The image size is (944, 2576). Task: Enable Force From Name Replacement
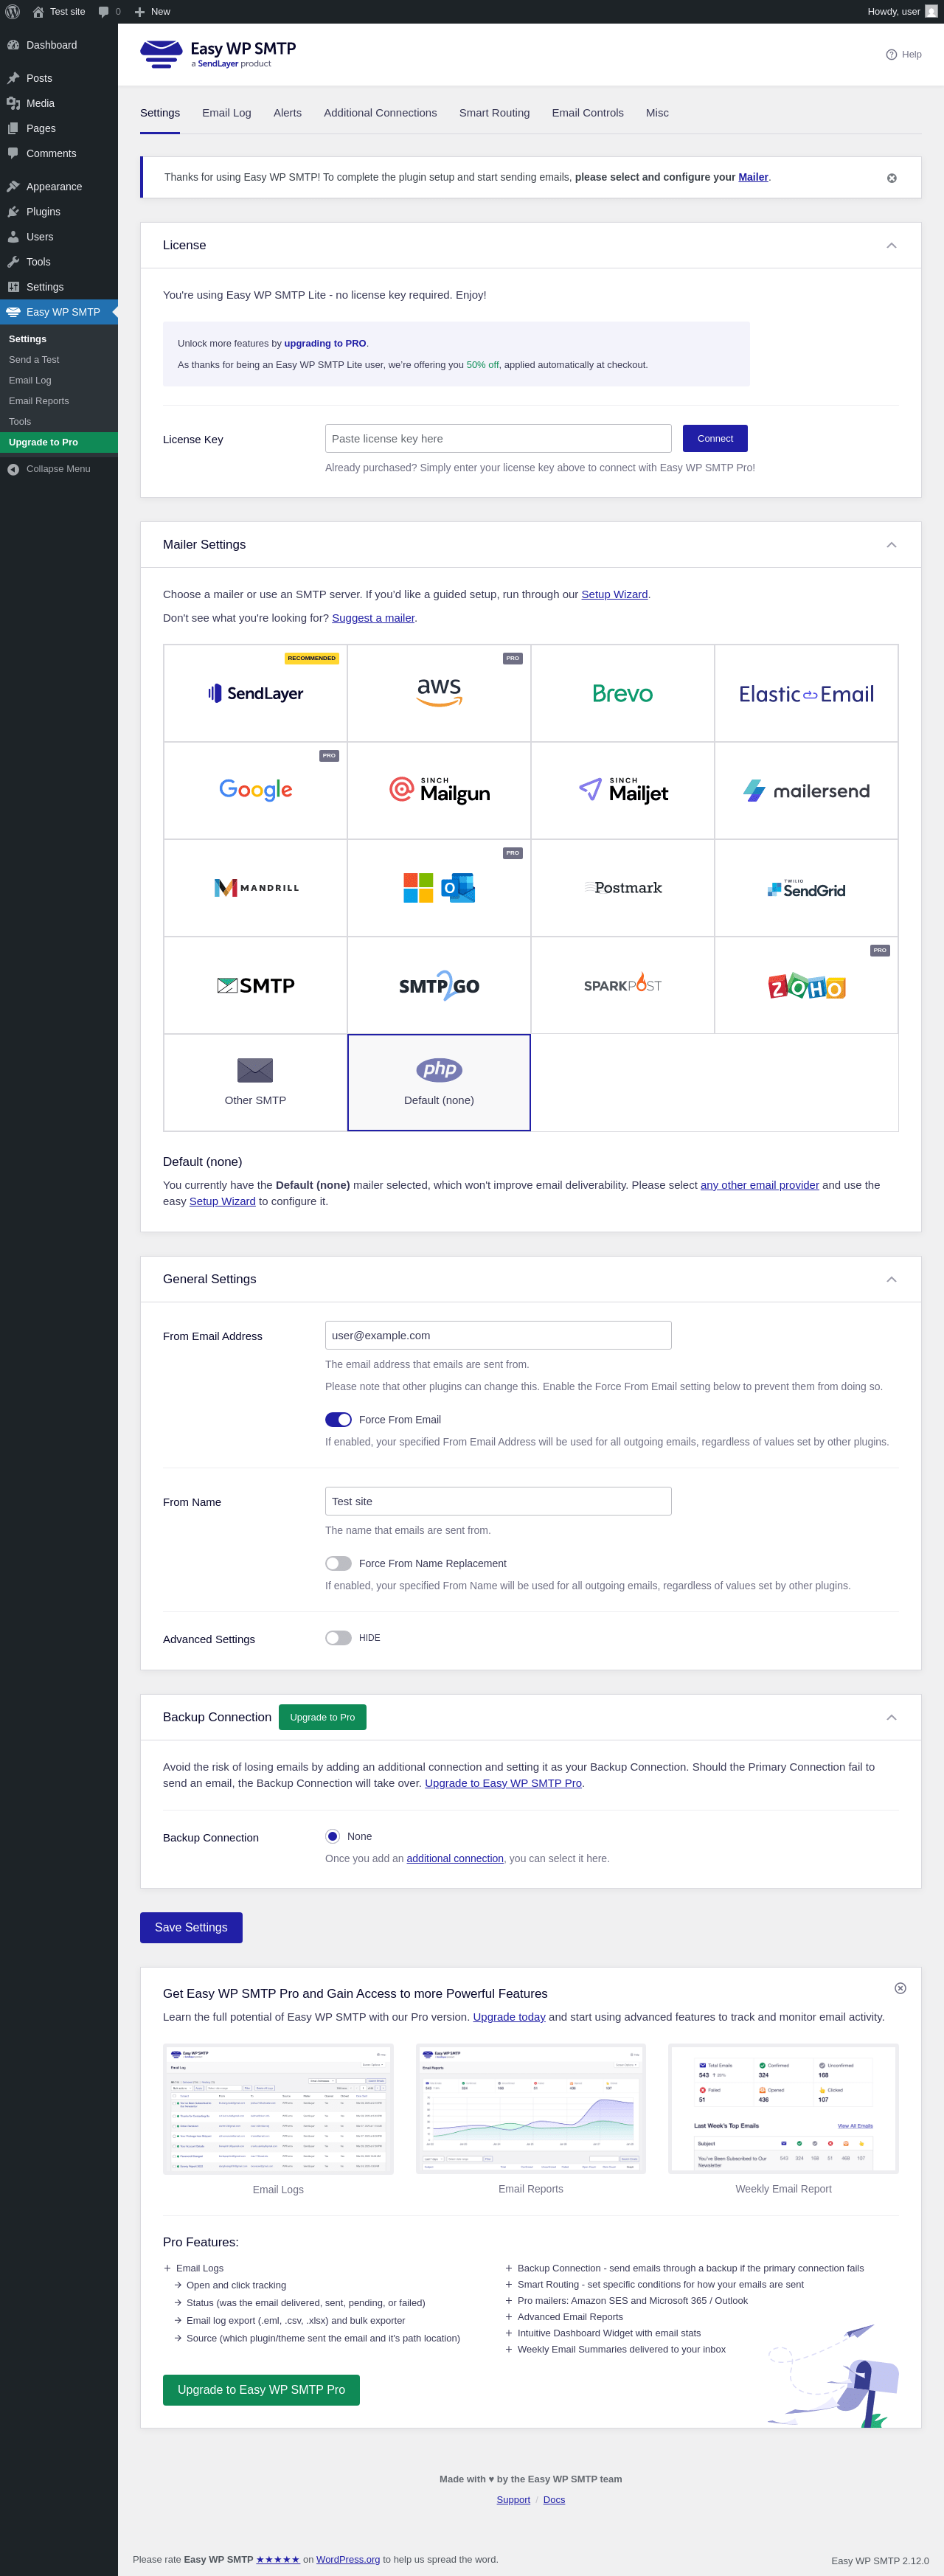[338, 1563]
